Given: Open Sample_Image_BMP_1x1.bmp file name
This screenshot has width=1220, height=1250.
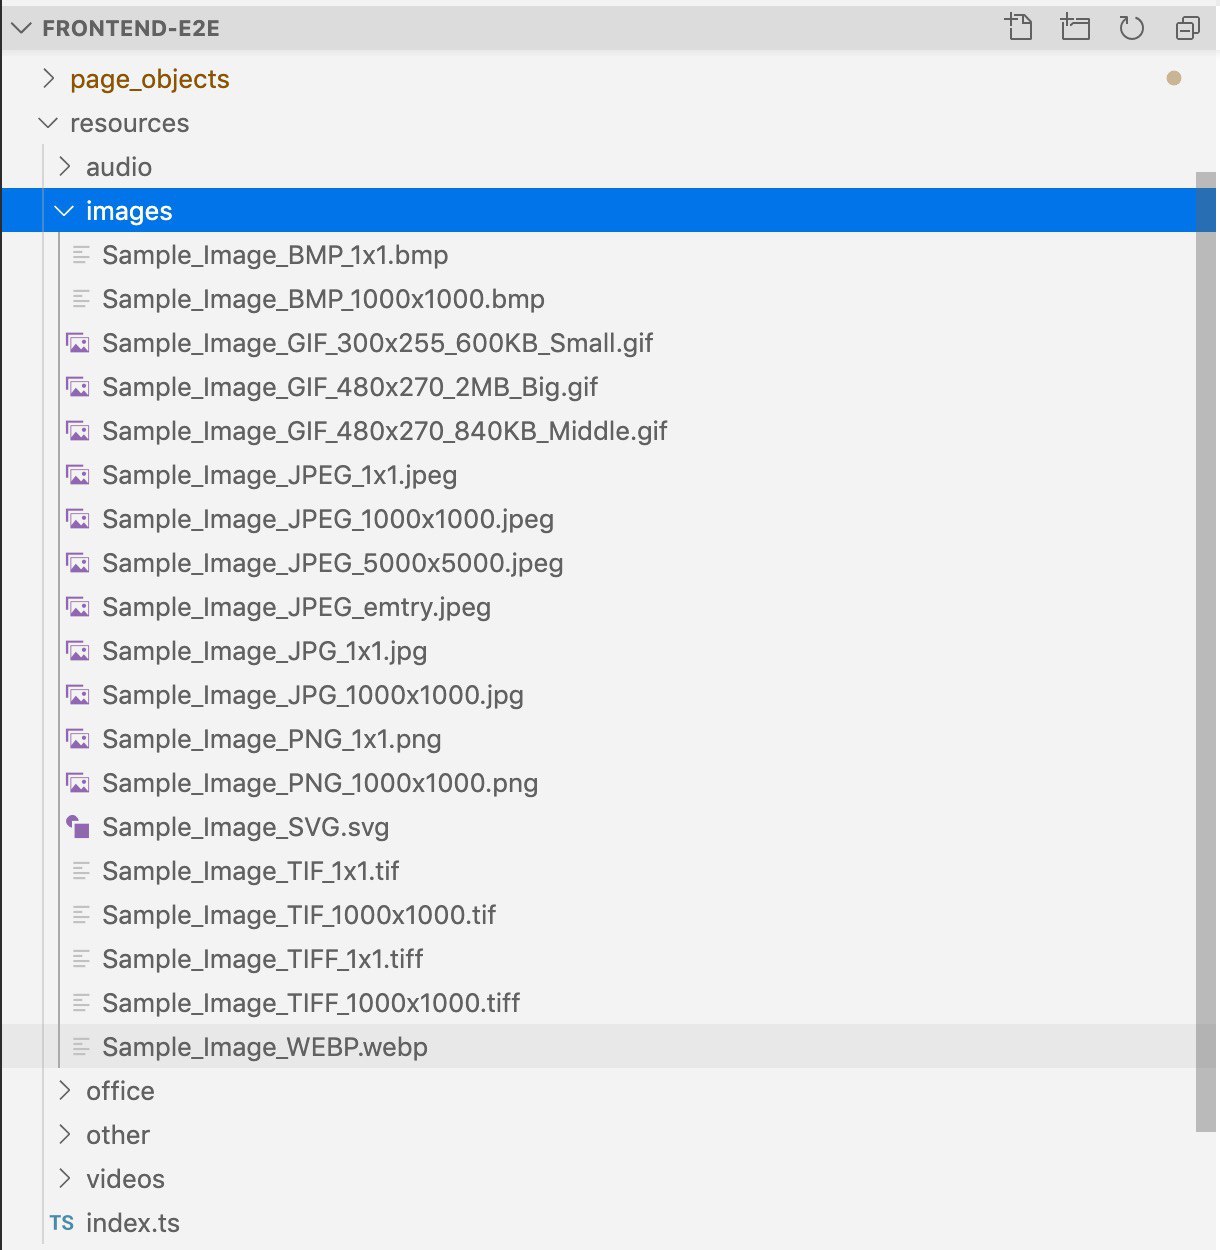Looking at the screenshot, I should [x=275, y=256].
